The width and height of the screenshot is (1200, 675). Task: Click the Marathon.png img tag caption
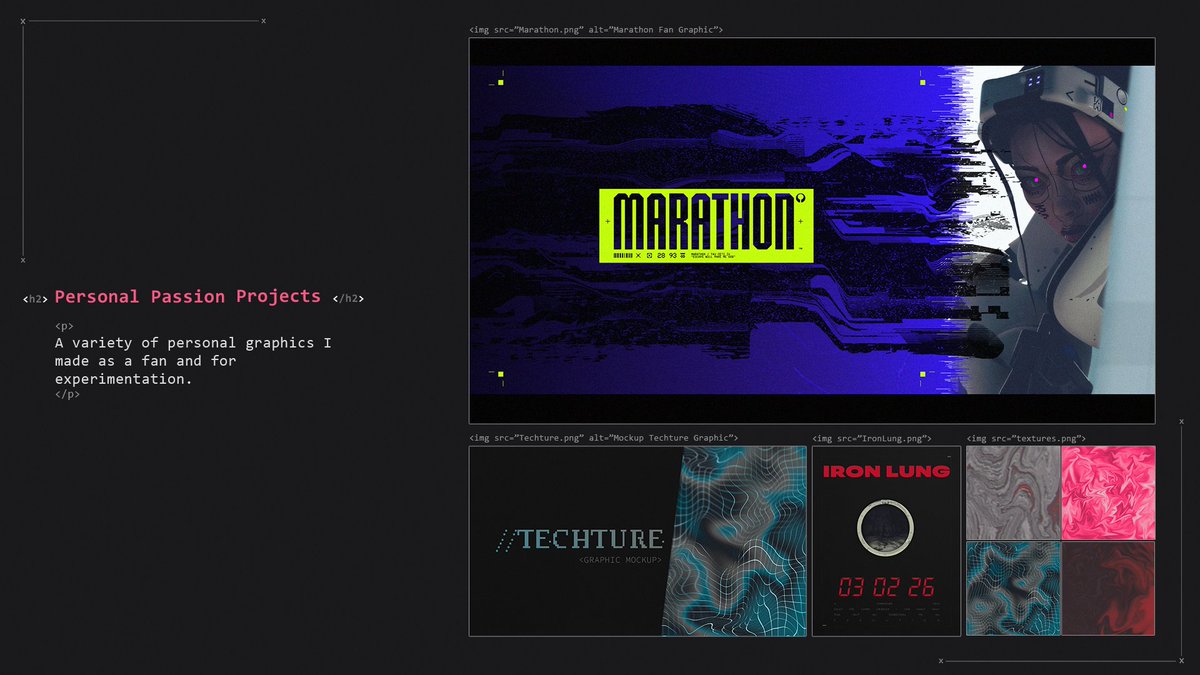click(596, 30)
